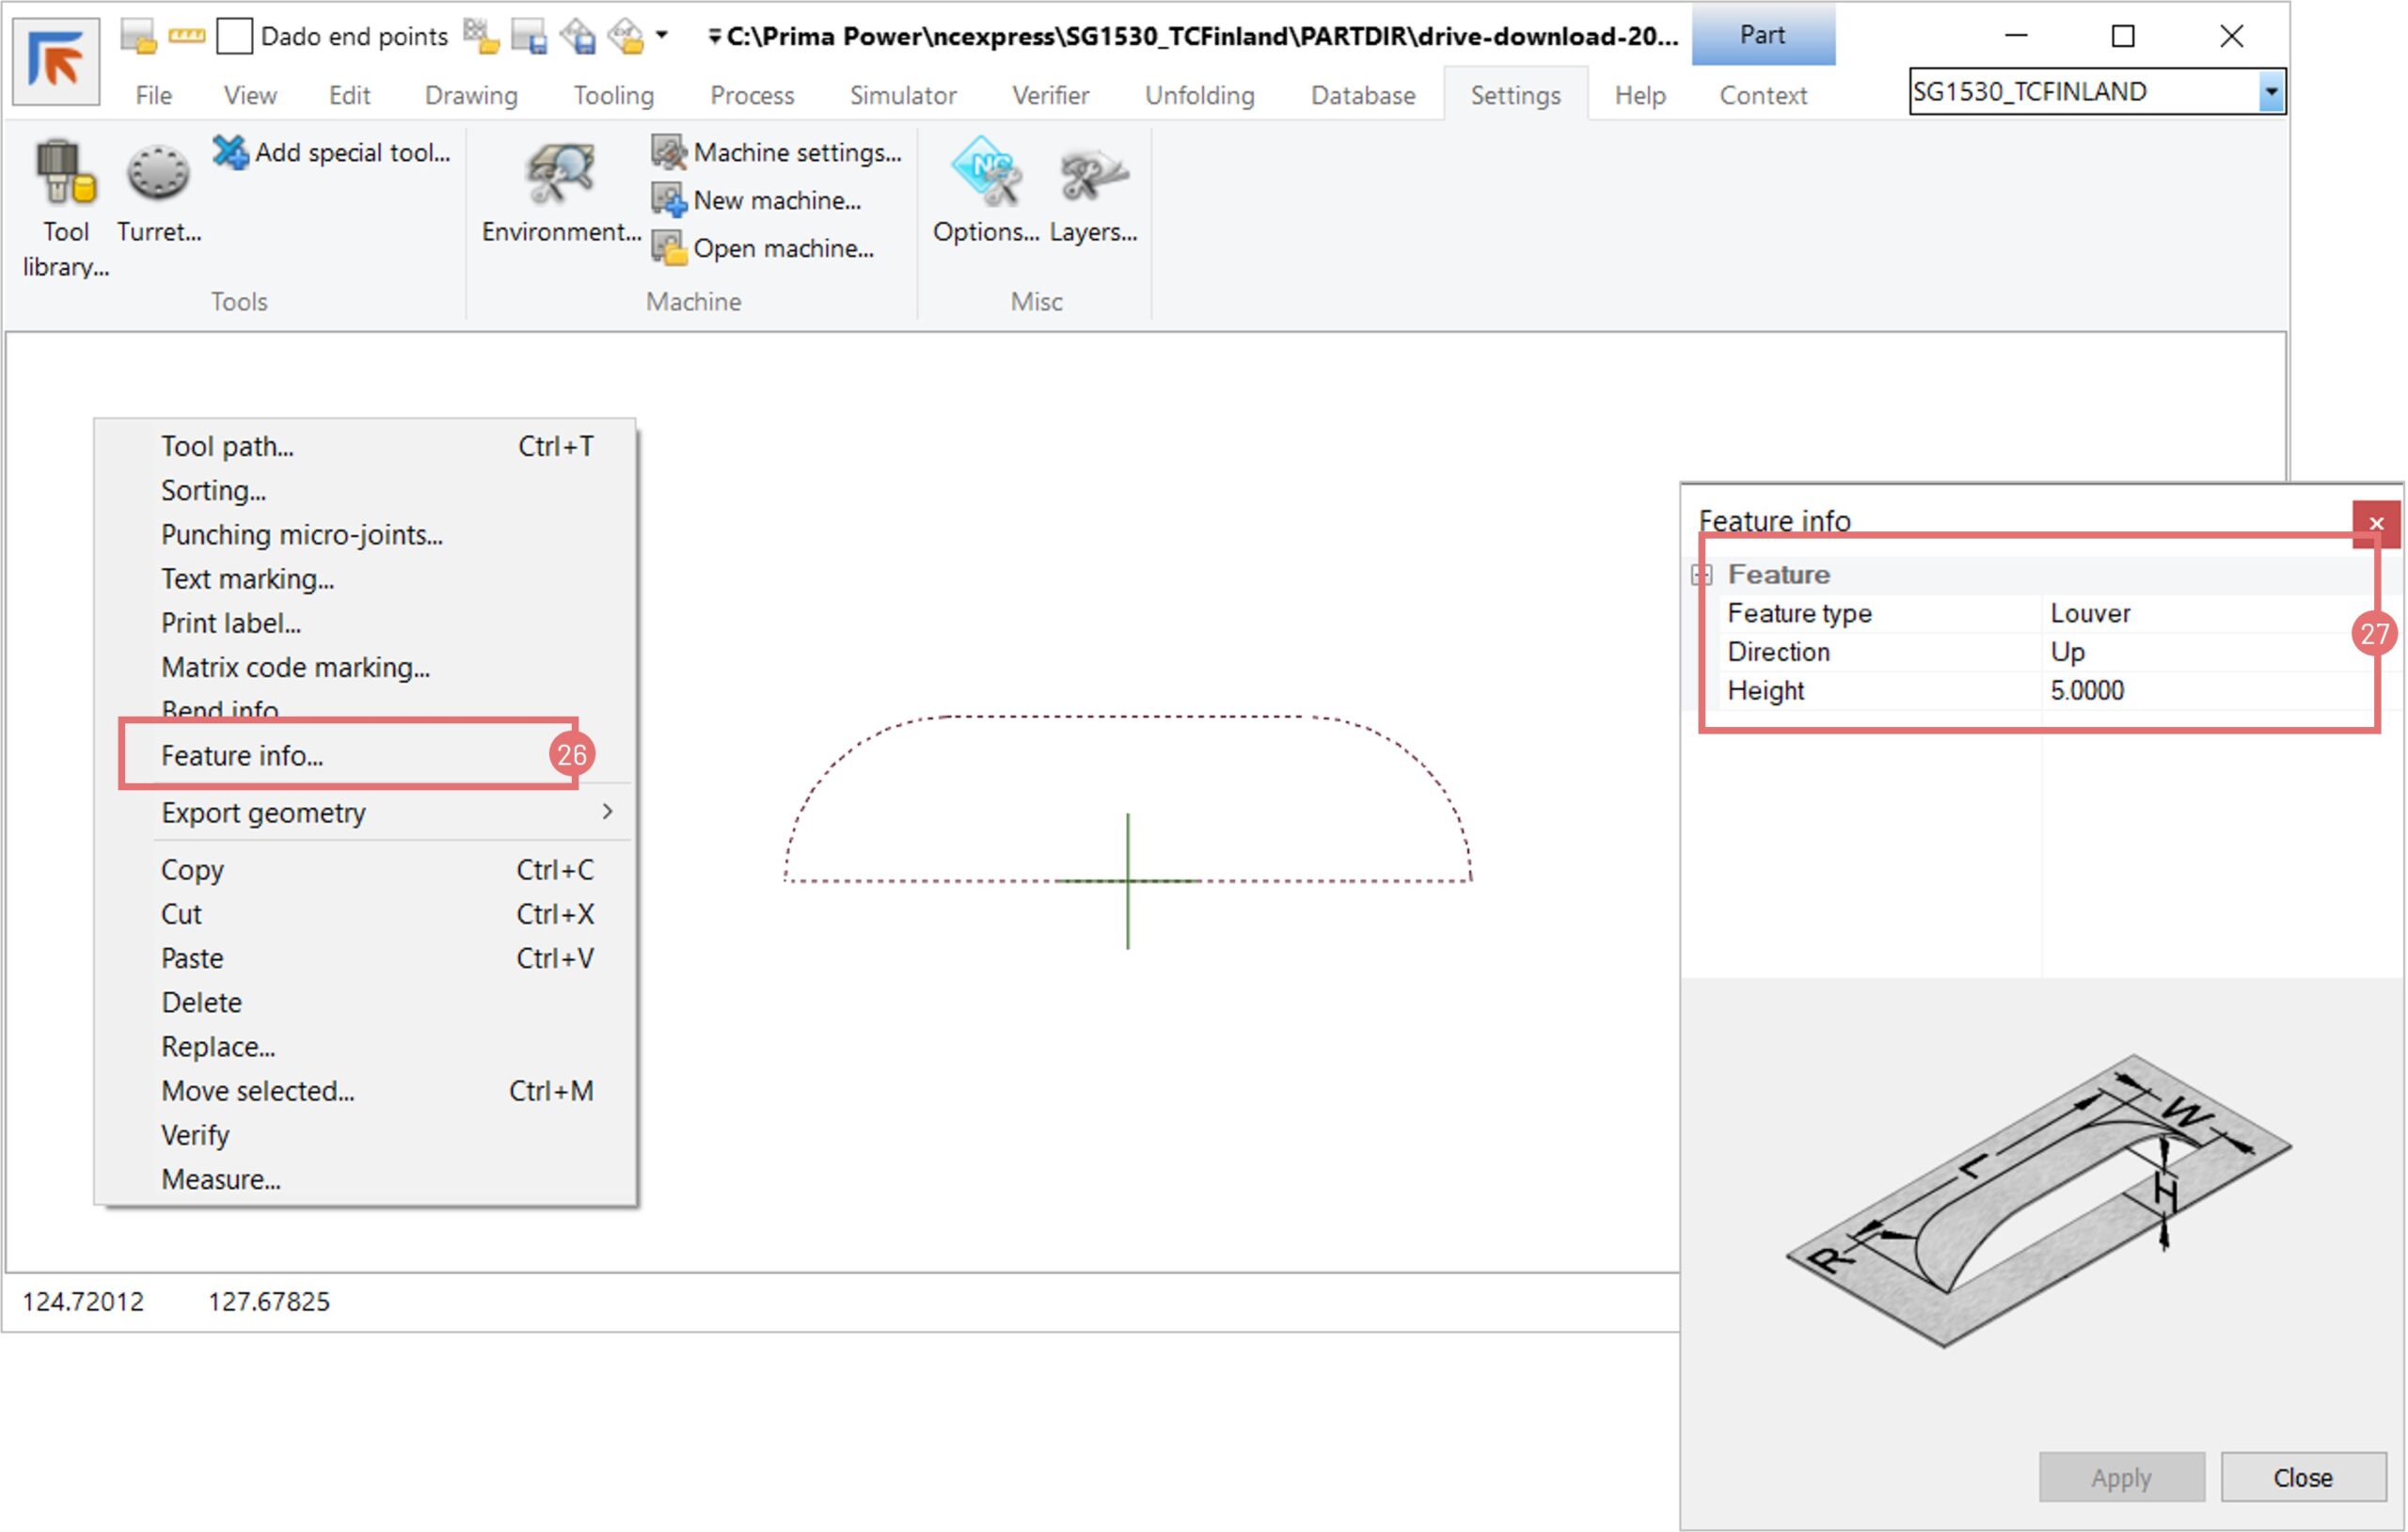Click the Apply button

pyautogui.click(x=2121, y=1477)
